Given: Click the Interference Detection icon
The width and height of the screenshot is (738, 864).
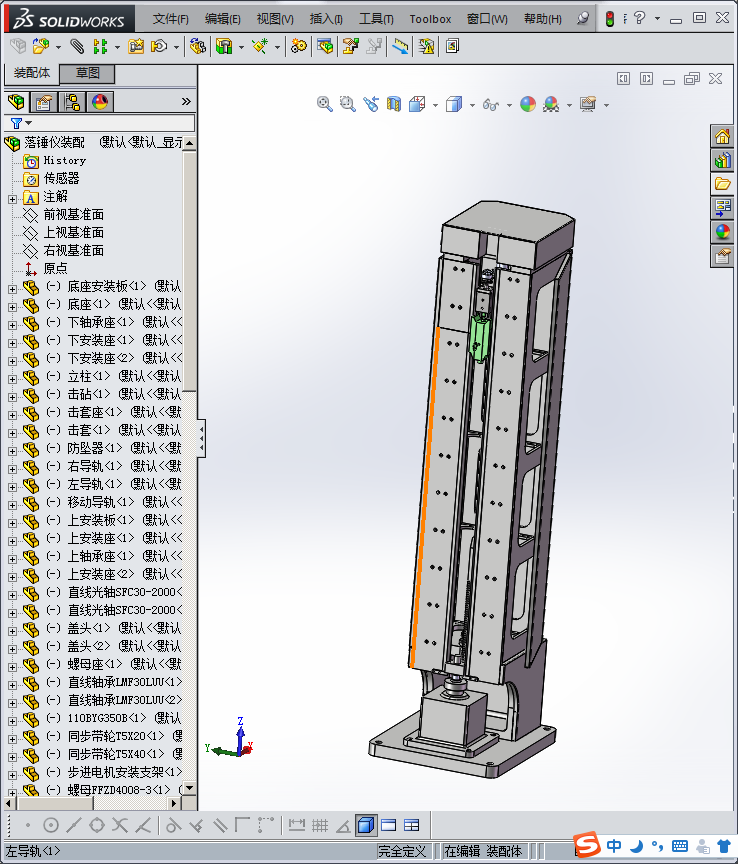Looking at the screenshot, I should [400, 46].
